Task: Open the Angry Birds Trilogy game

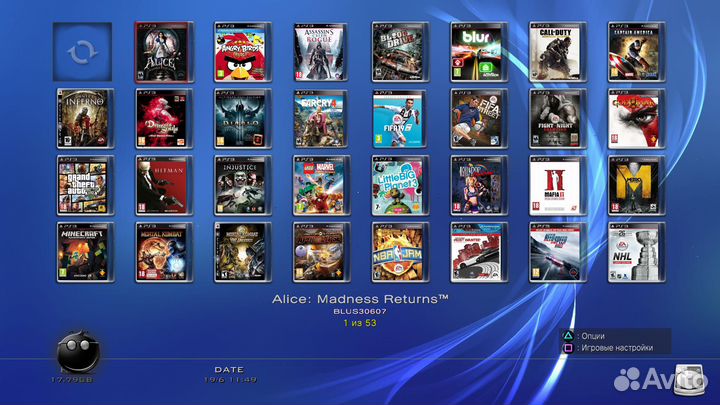Action: (243, 52)
